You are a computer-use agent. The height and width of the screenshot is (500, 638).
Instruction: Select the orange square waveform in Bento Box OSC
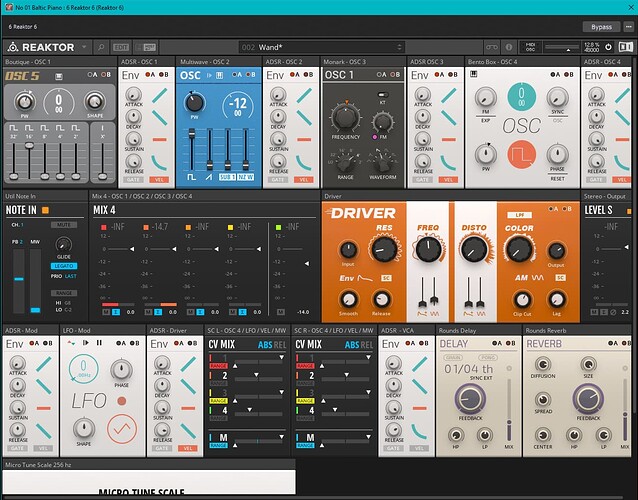(x=521, y=155)
